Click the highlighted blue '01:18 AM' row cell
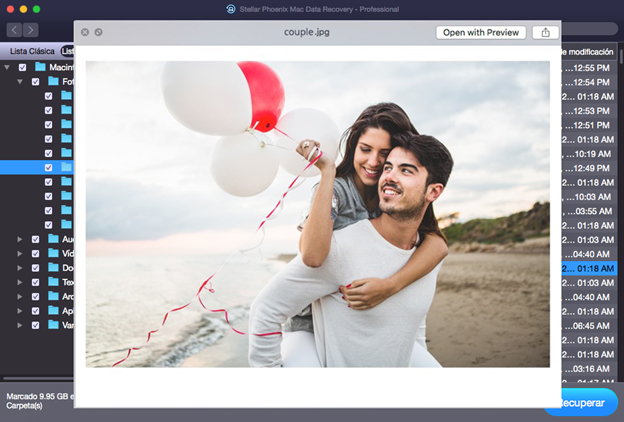 [x=589, y=268]
